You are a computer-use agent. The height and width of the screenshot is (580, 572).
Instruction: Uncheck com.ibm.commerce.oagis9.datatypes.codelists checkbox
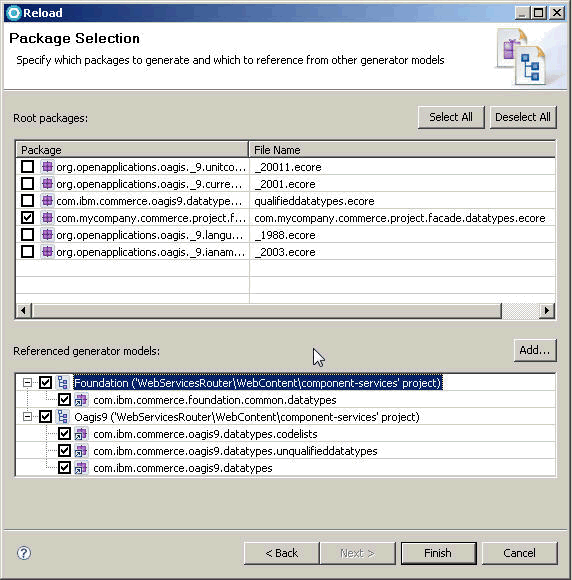point(64,434)
